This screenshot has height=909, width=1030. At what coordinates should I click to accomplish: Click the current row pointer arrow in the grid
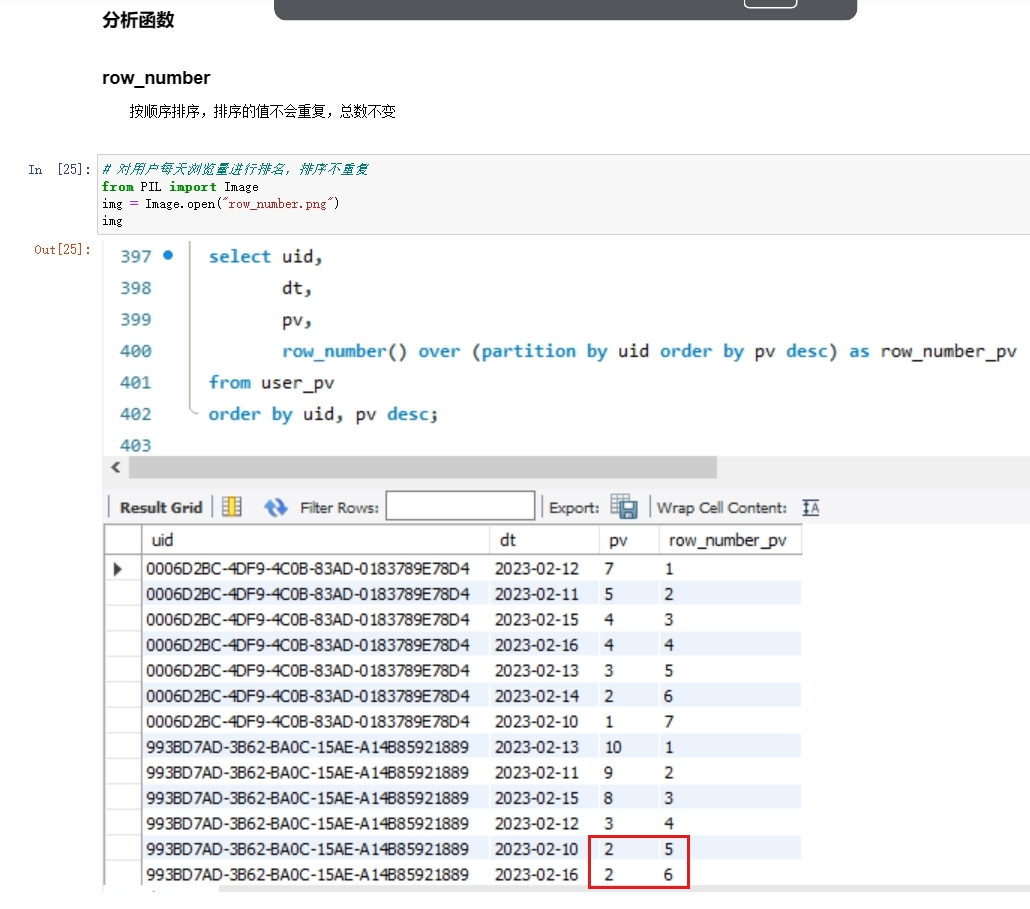tap(118, 569)
